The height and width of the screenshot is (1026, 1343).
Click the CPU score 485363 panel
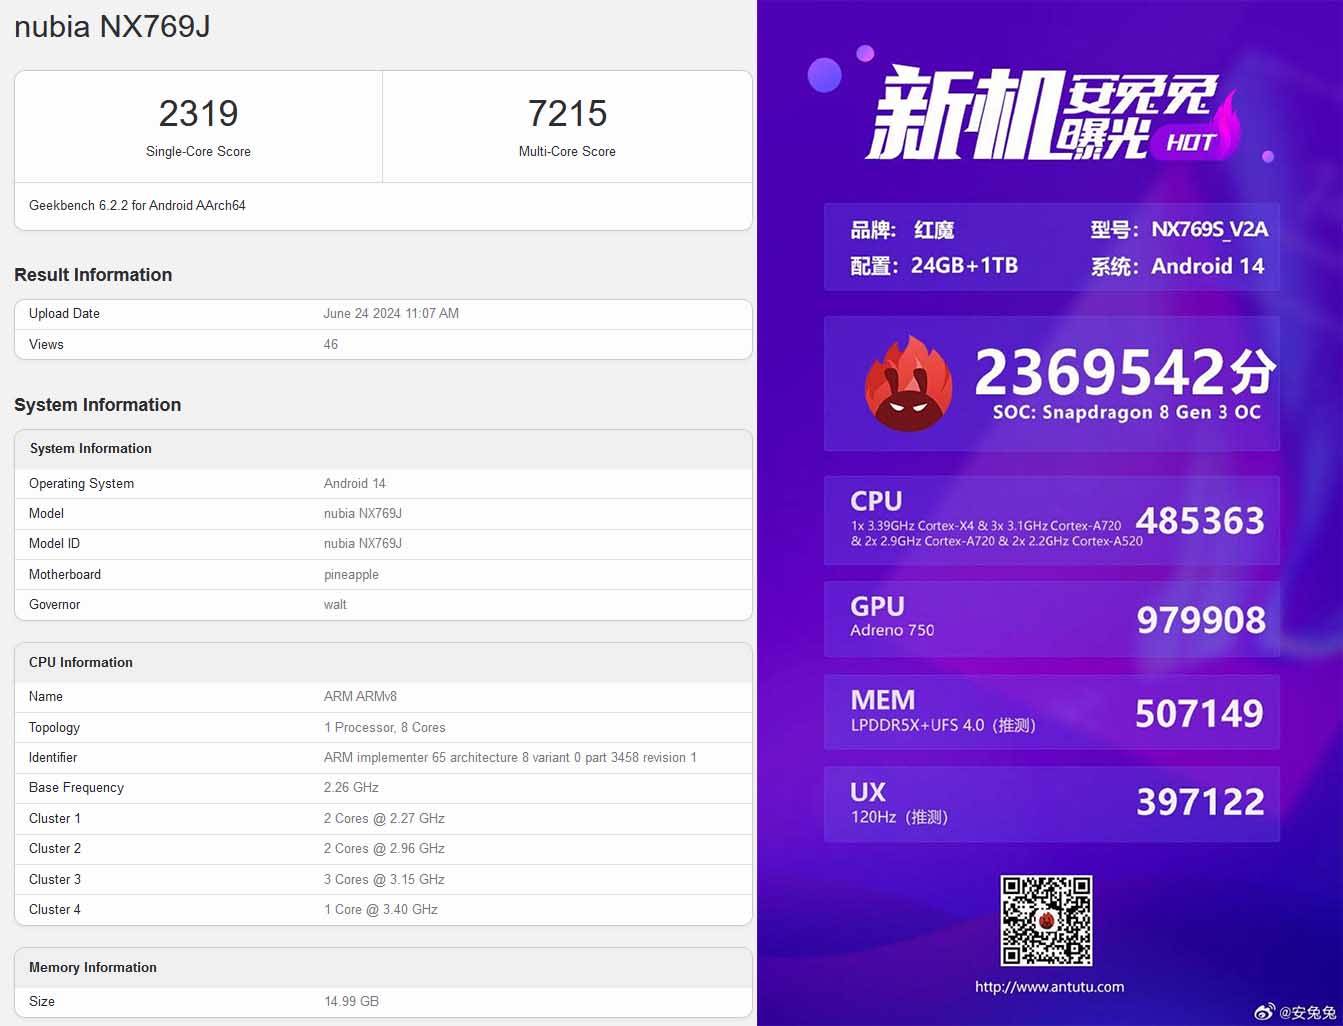coord(1051,521)
